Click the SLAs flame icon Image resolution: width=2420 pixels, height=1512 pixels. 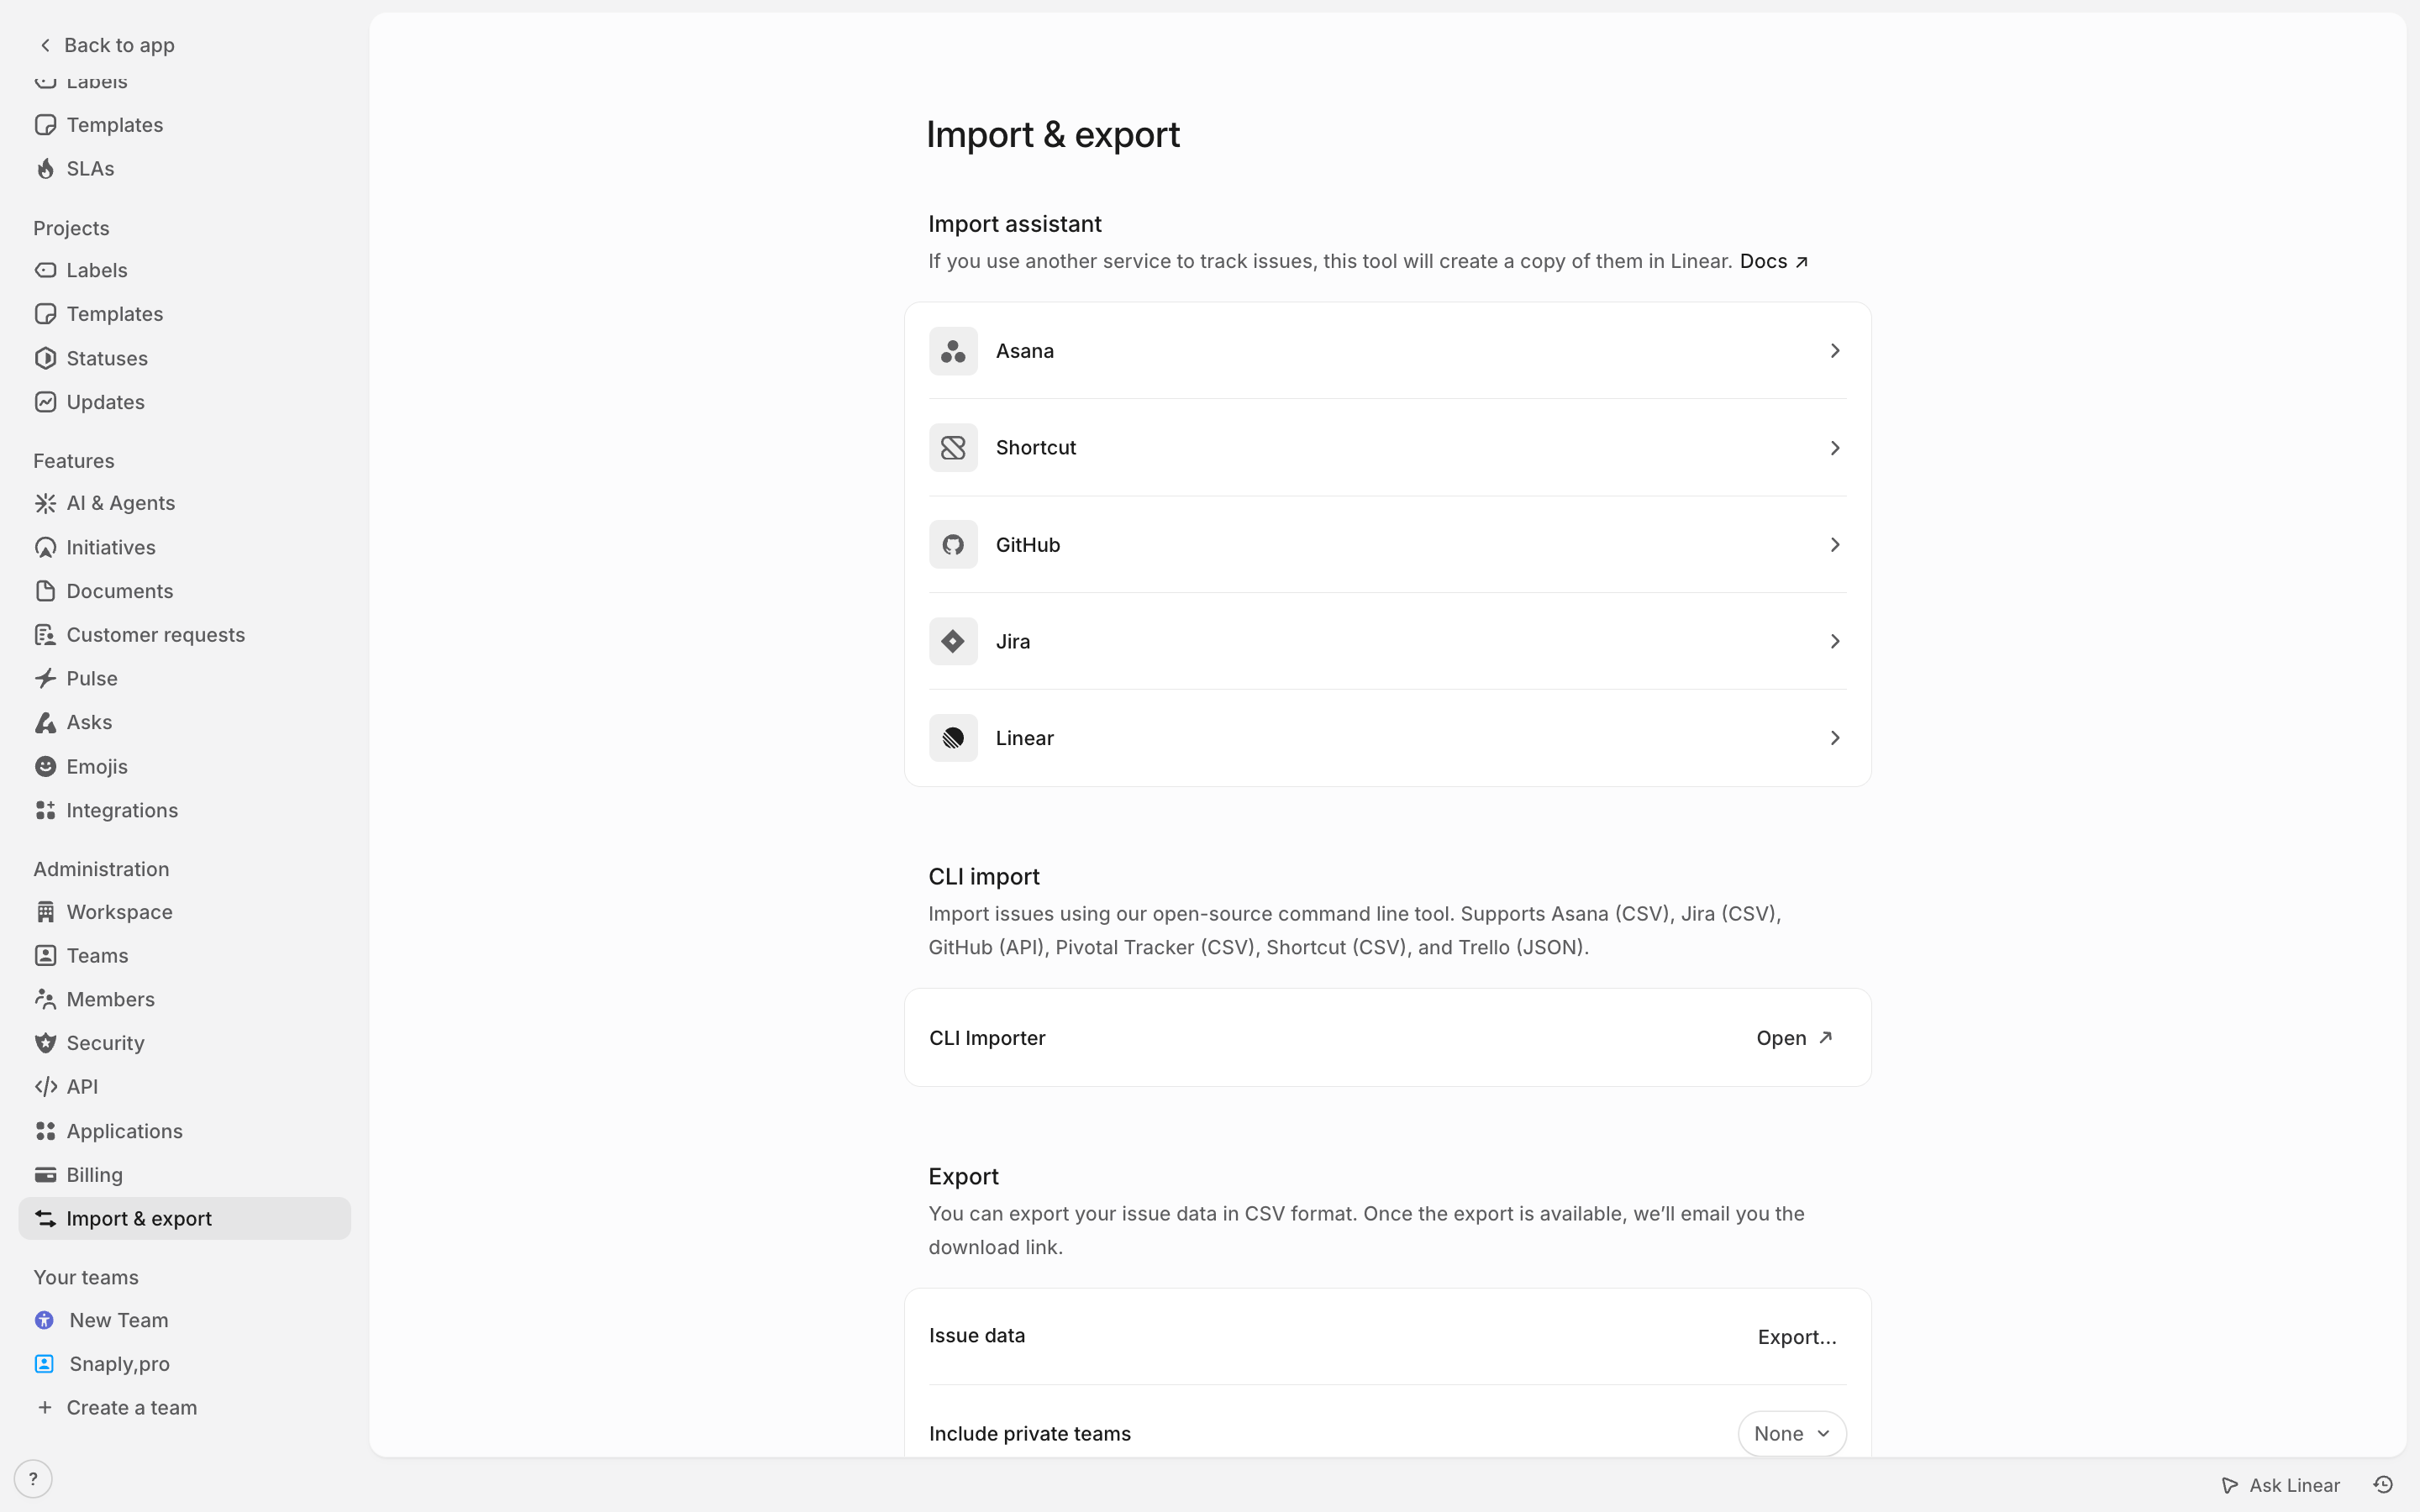pos(45,169)
